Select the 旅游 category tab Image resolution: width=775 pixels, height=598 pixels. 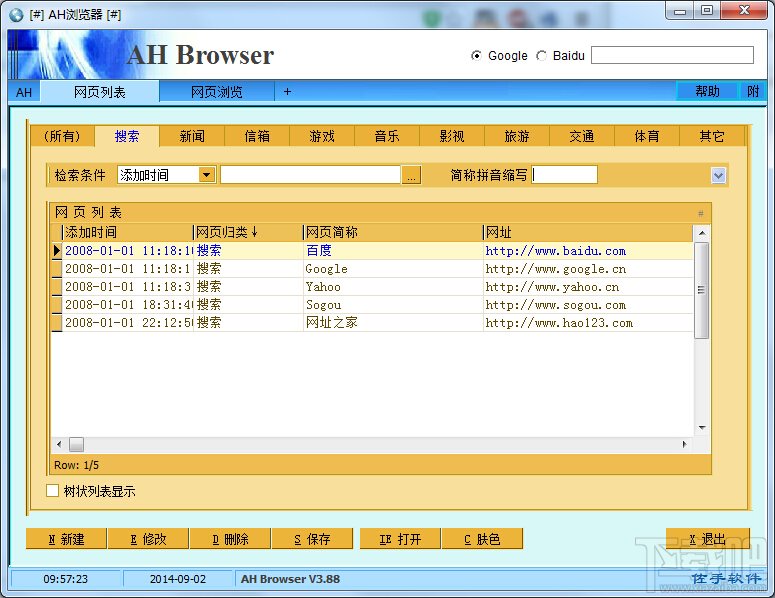(517, 136)
